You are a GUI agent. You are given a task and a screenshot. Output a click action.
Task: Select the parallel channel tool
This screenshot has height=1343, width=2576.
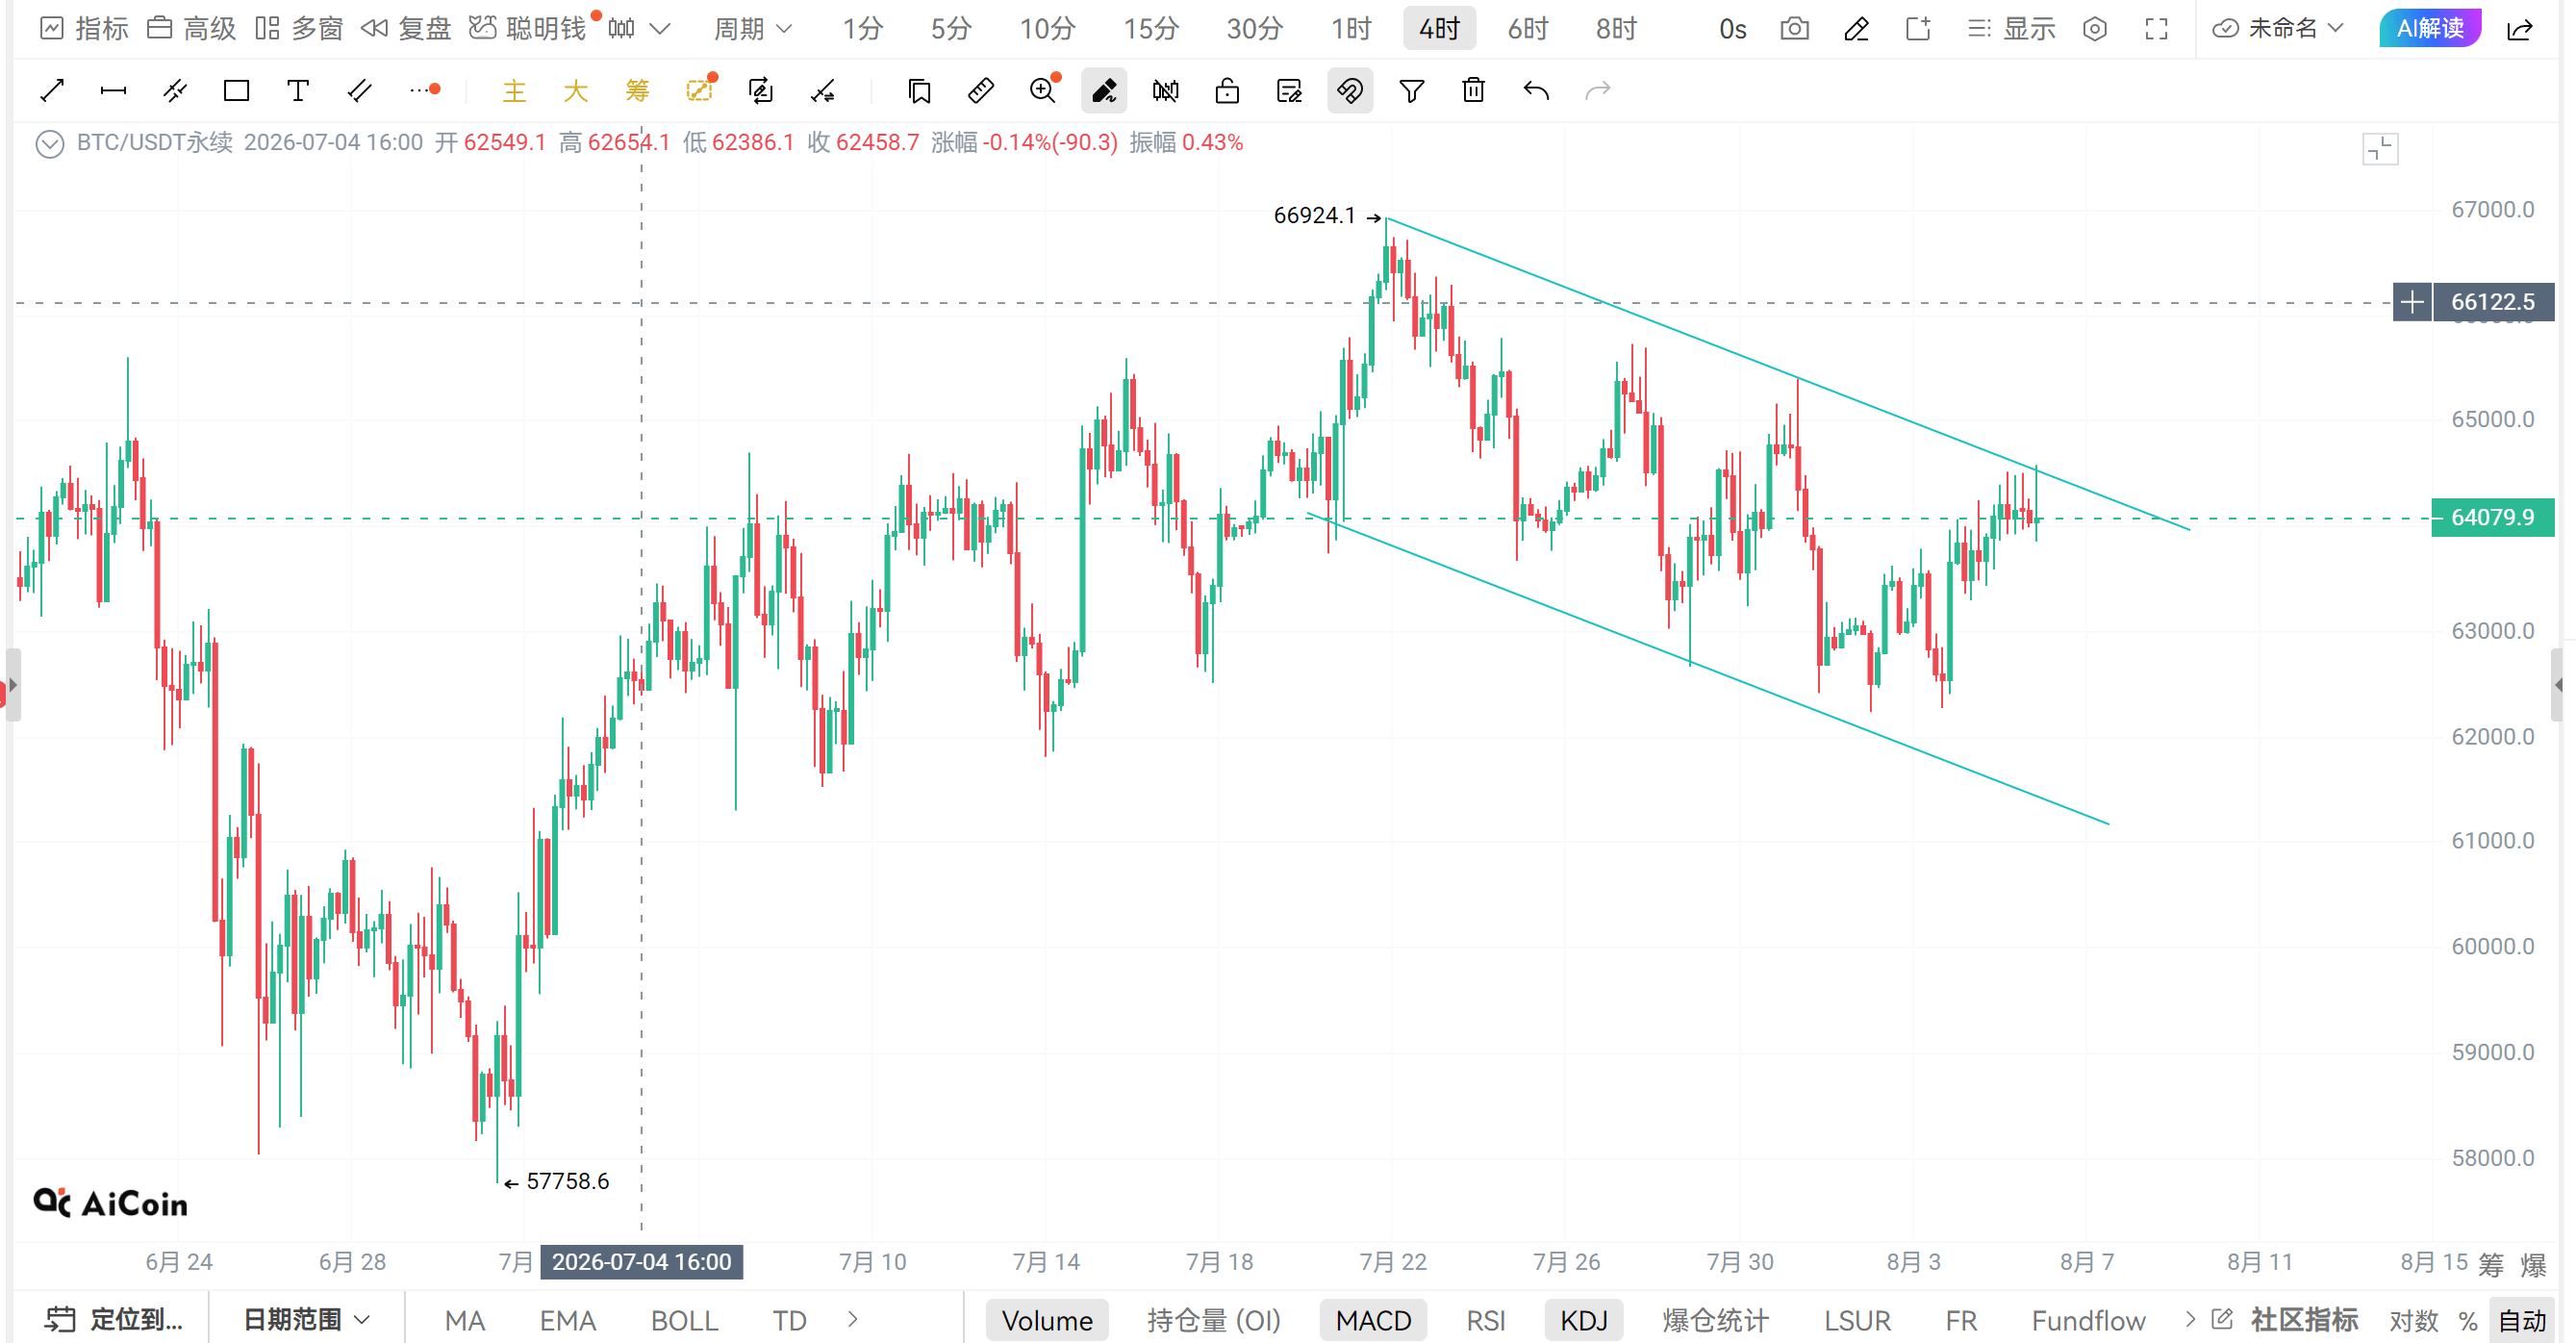pos(175,91)
